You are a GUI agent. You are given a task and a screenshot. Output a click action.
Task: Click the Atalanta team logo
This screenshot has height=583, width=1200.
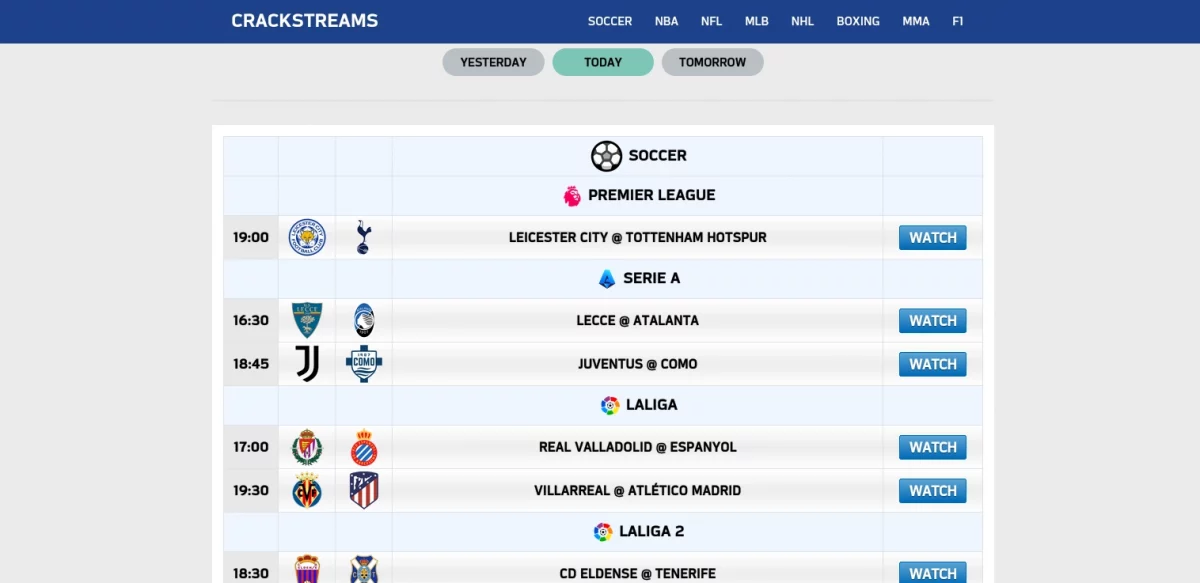coord(363,321)
